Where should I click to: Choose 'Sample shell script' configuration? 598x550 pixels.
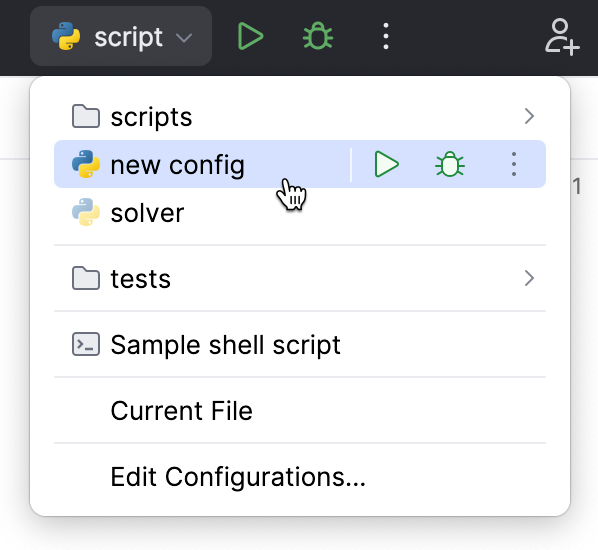[x=300, y=344]
